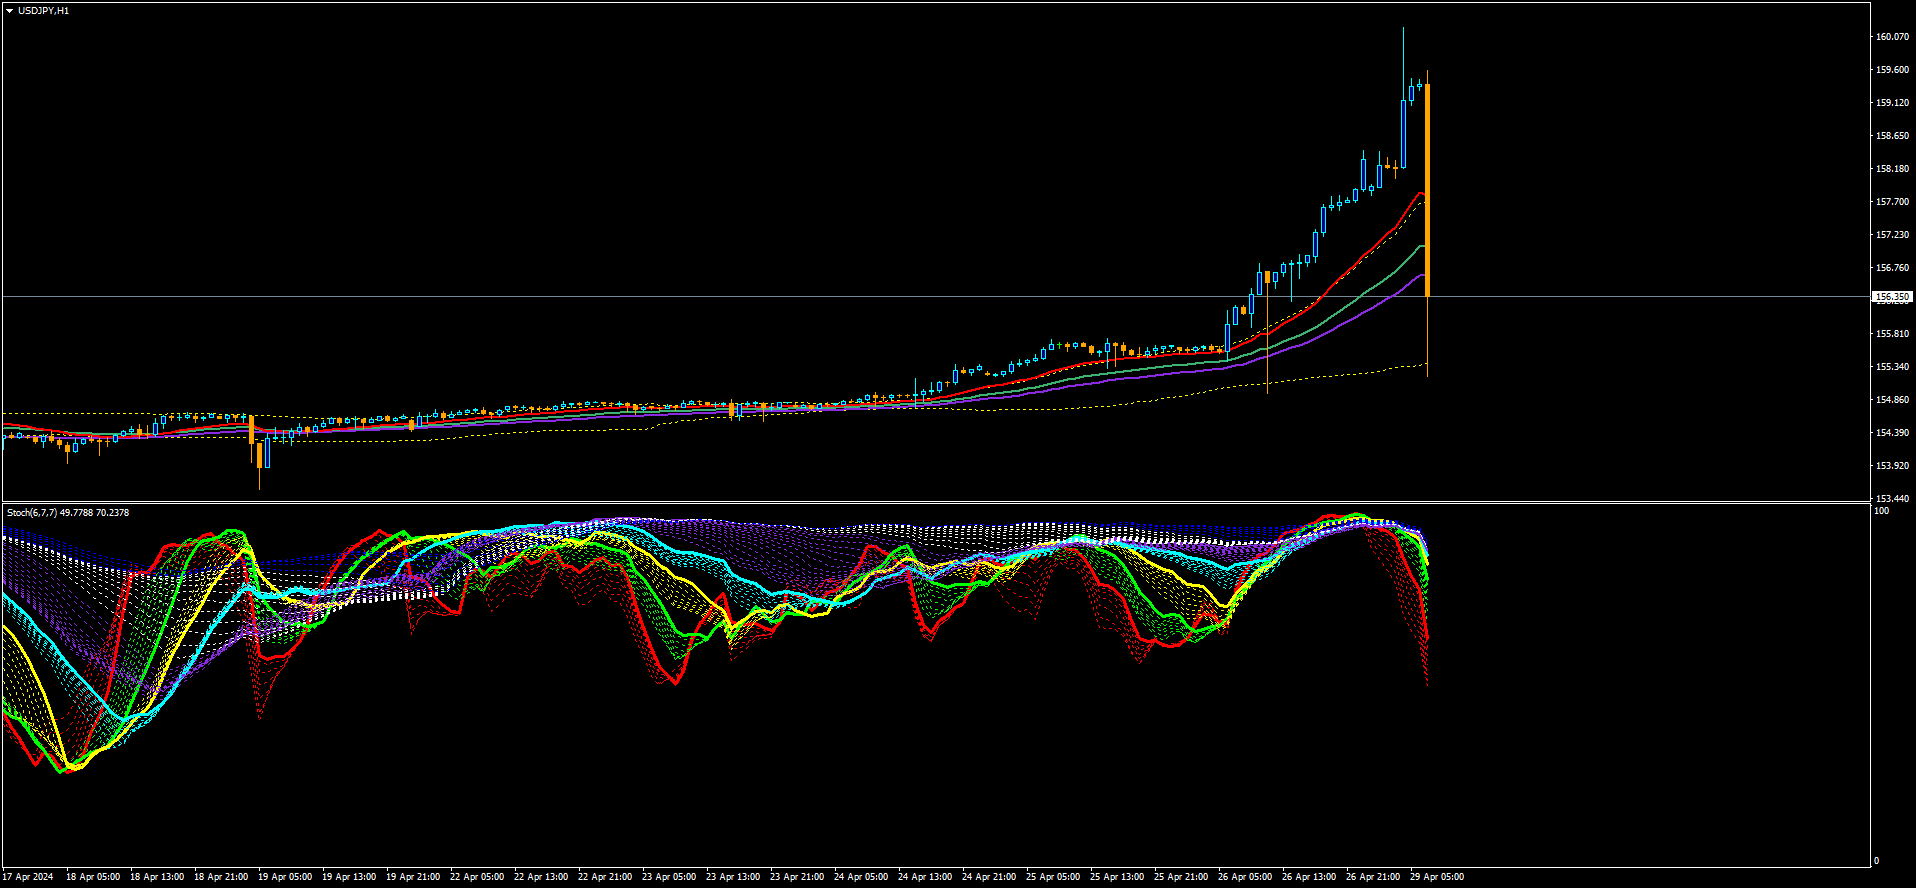This screenshot has width=1916, height=888.
Task: Click the 19 Apr 13:00 time label
Action: (x=349, y=877)
